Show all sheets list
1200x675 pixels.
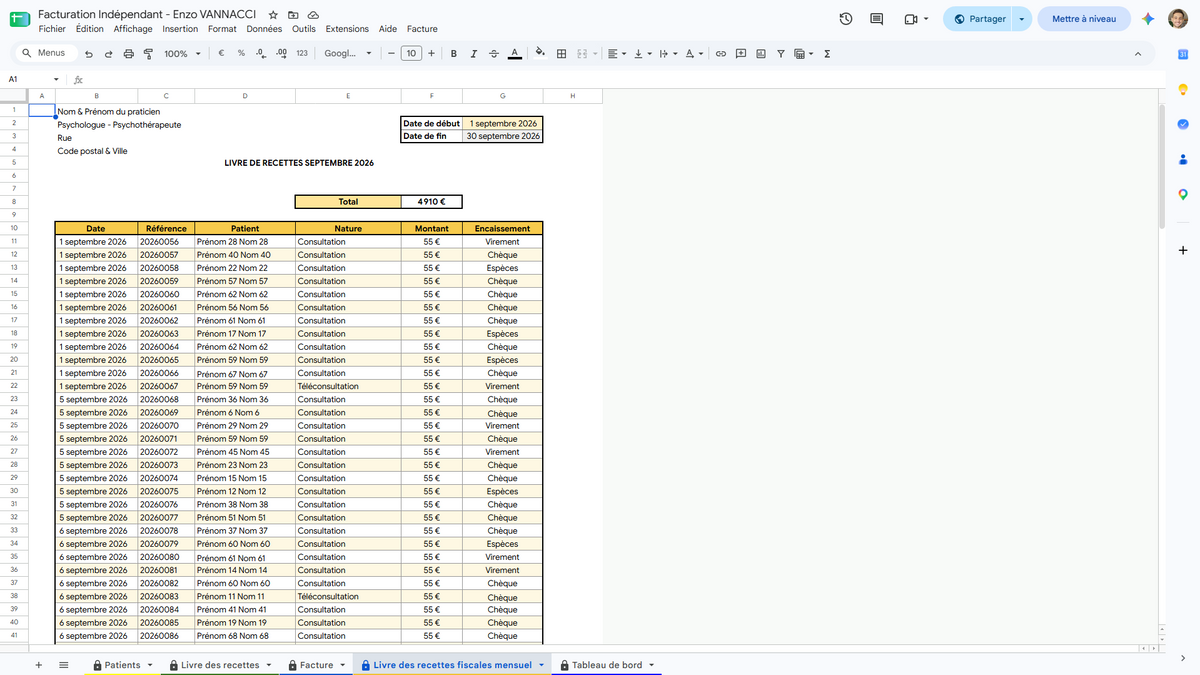pos(64,665)
